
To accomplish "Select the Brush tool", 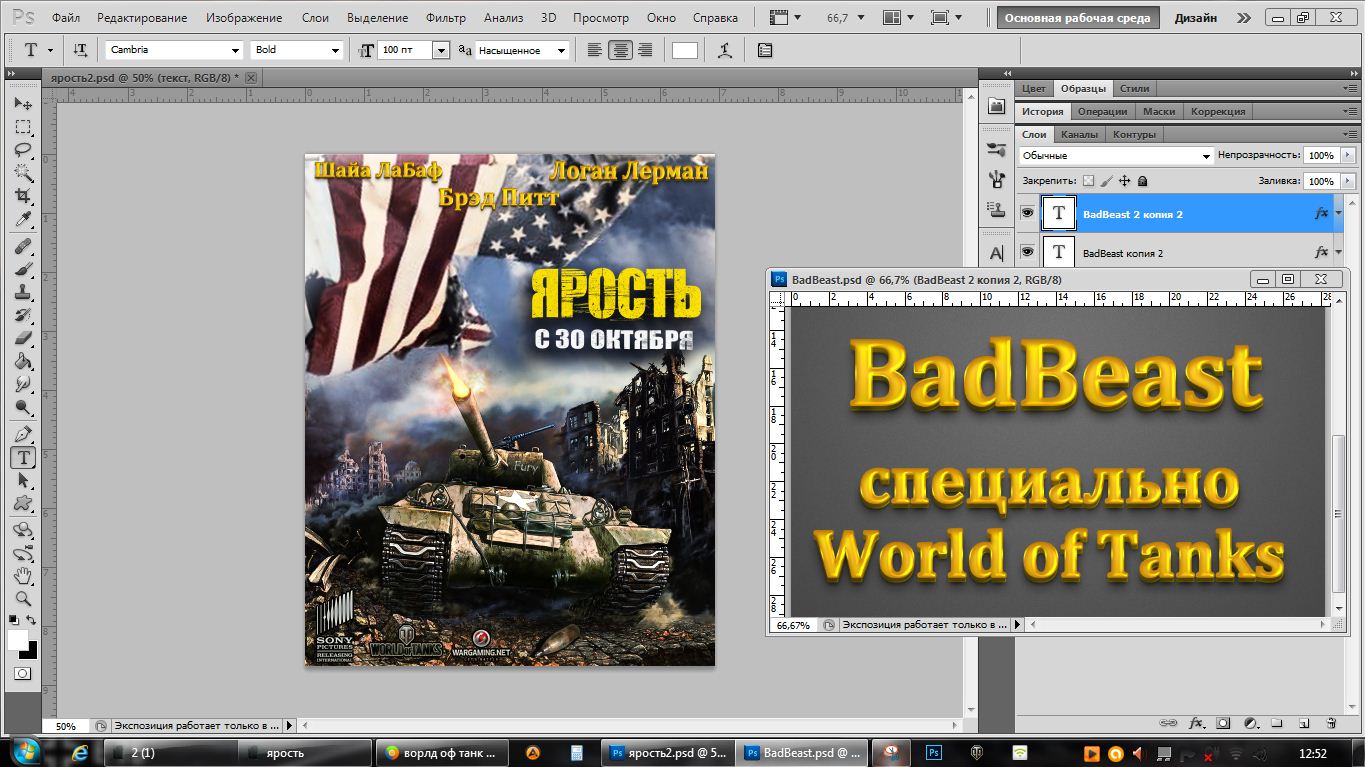I will 23,269.
